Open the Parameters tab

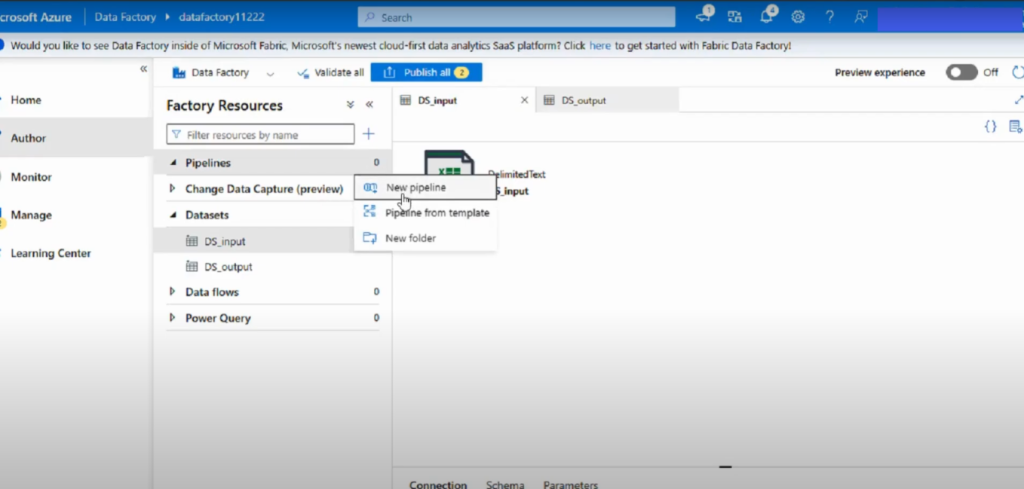[571, 484]
